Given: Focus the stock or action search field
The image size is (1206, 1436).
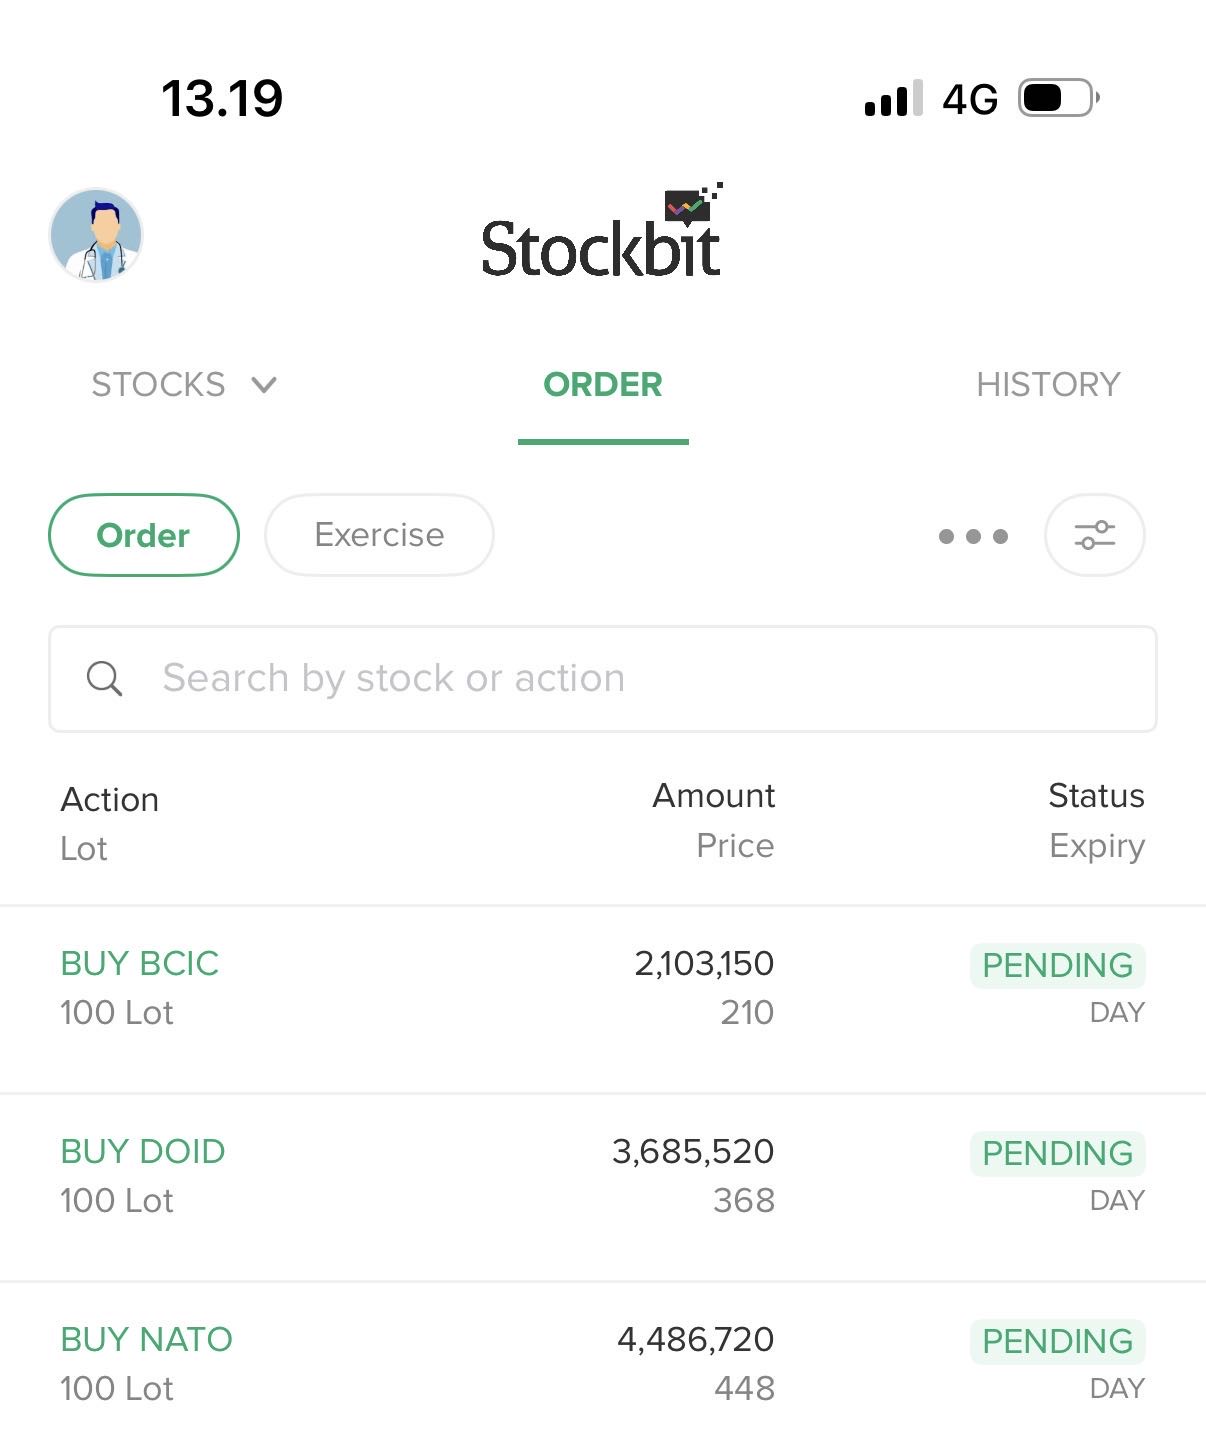Looking at the screenshot, I should pyautogui.click(x=620, y=678).
